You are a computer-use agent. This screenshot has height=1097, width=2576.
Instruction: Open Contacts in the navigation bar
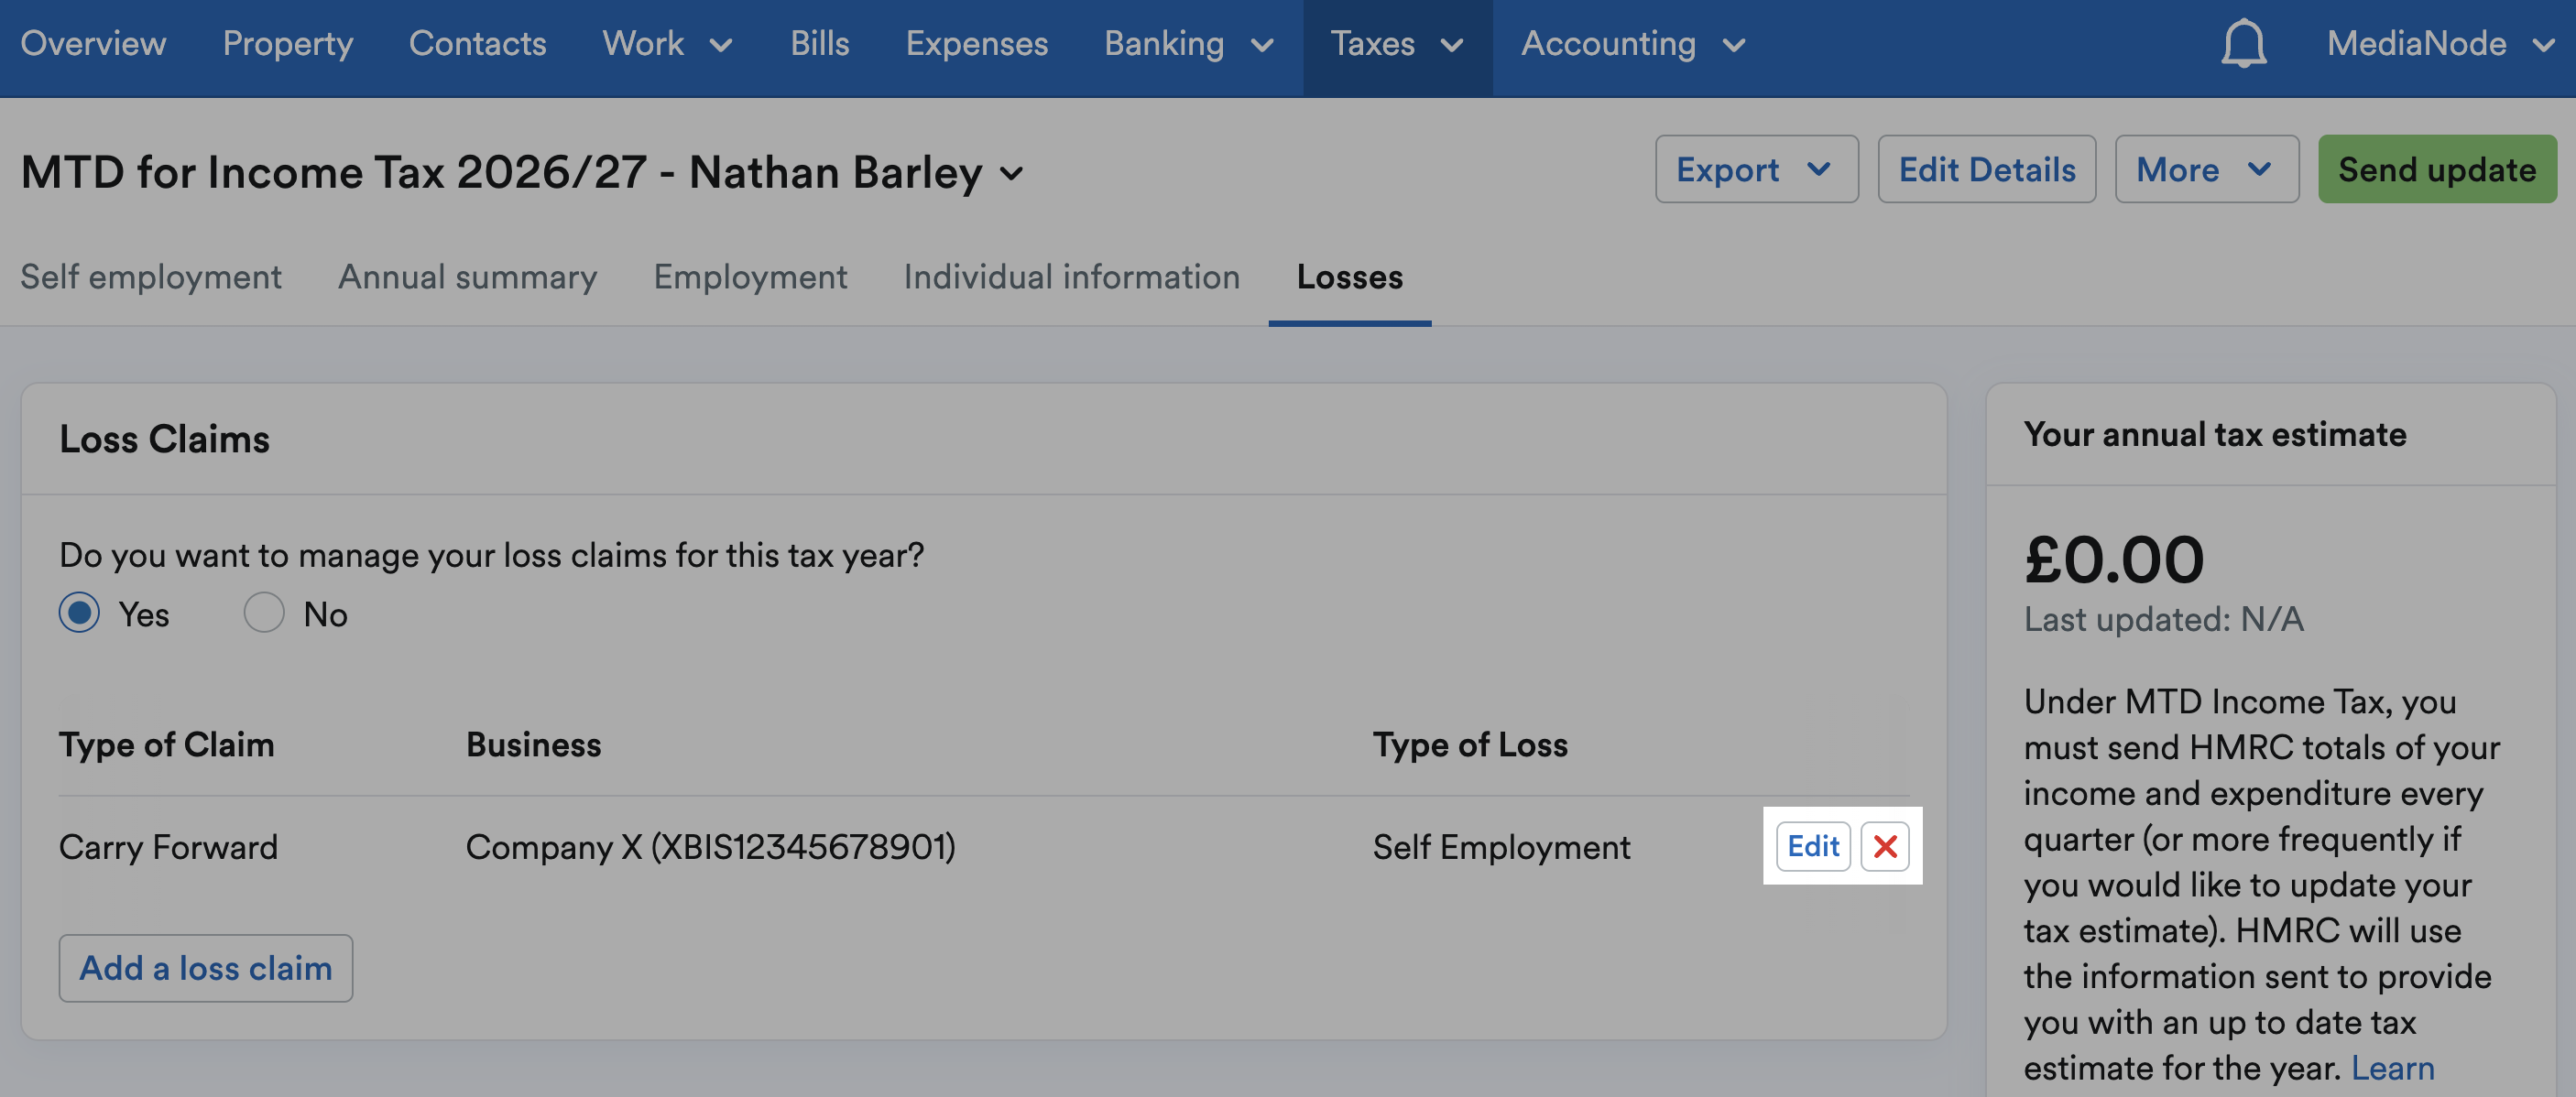477,44
